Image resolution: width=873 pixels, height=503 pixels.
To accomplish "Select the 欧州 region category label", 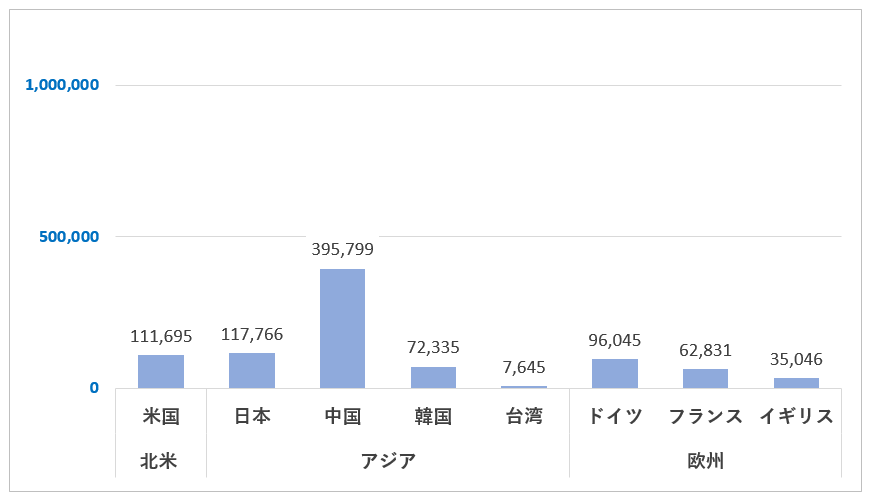I will coord(705,461).
